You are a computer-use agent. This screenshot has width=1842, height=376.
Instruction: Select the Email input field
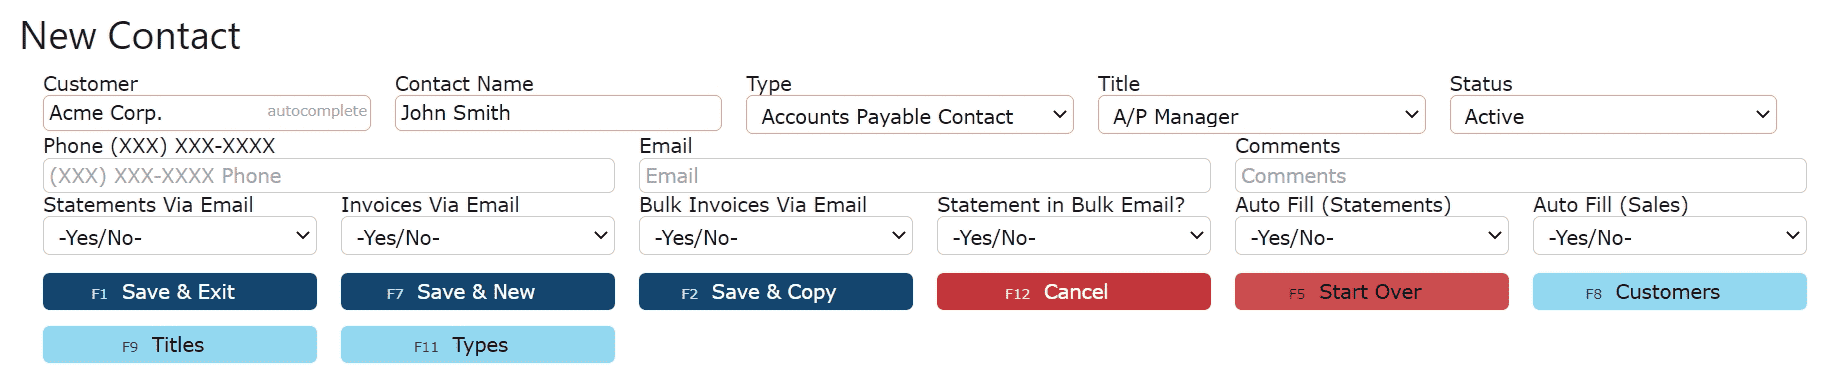(x=925, y=176)
